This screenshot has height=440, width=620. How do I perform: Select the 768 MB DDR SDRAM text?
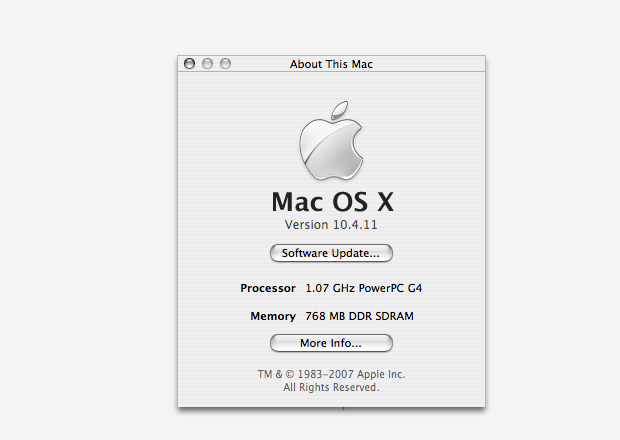coord(359,316)
